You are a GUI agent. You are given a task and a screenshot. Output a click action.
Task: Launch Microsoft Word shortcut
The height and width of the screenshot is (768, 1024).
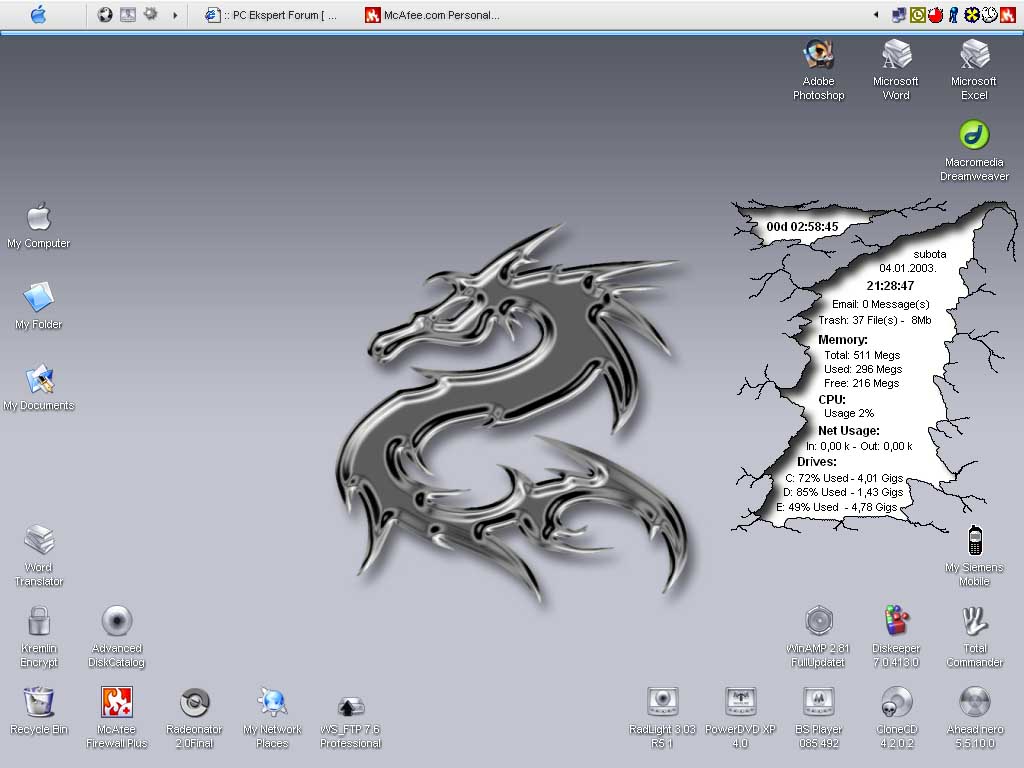[x=896, y=54]
